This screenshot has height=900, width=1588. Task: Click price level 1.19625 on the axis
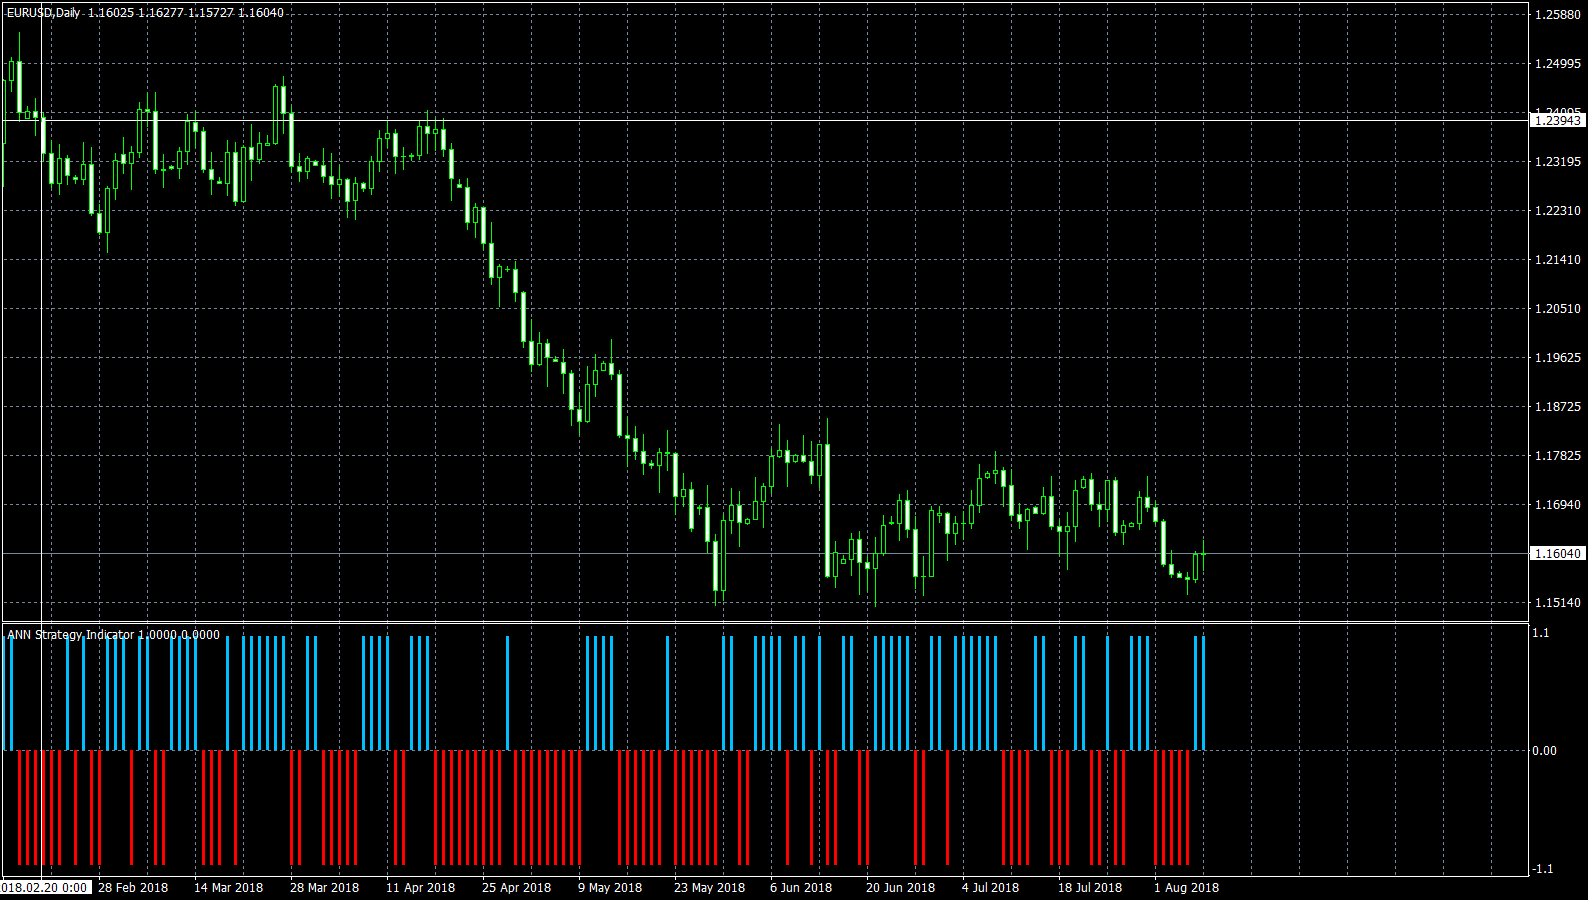1558,358
